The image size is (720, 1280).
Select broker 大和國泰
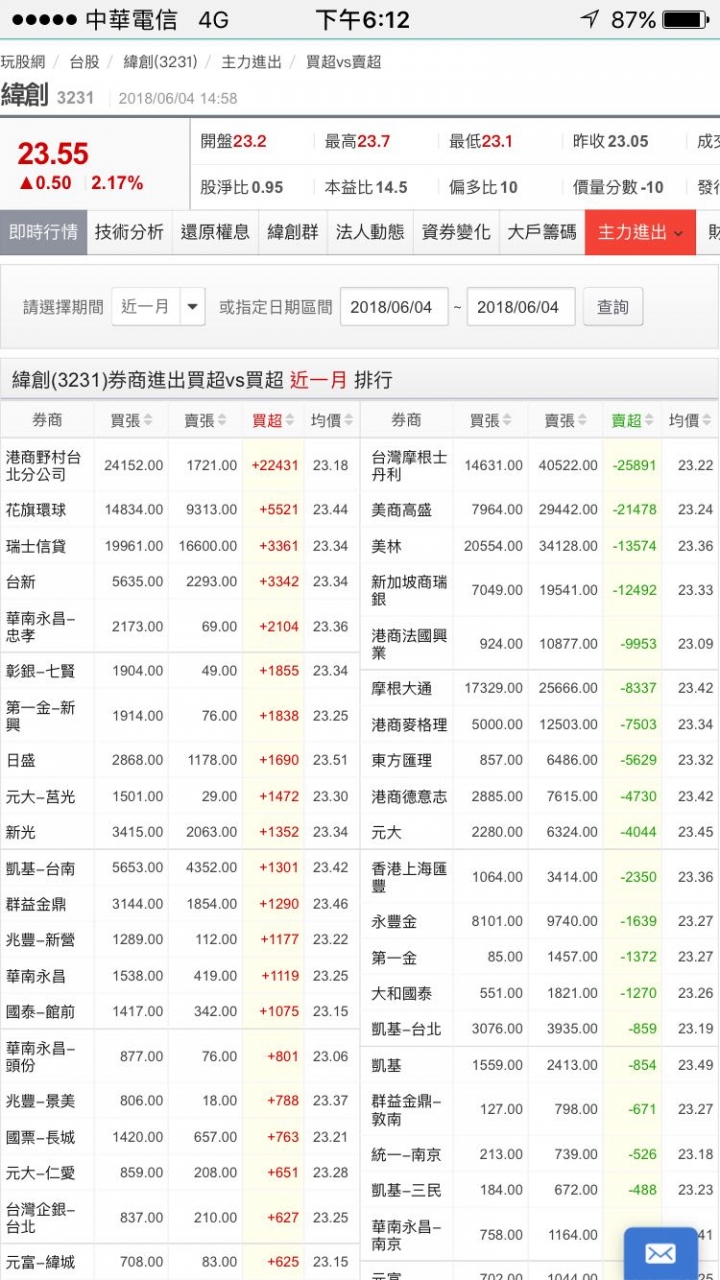402,994
